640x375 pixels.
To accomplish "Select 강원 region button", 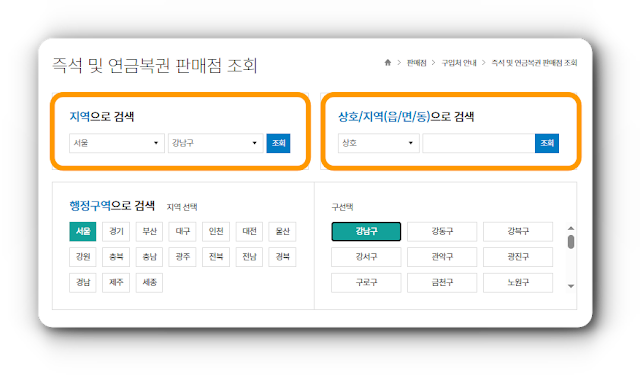I will tap(83, 257).
